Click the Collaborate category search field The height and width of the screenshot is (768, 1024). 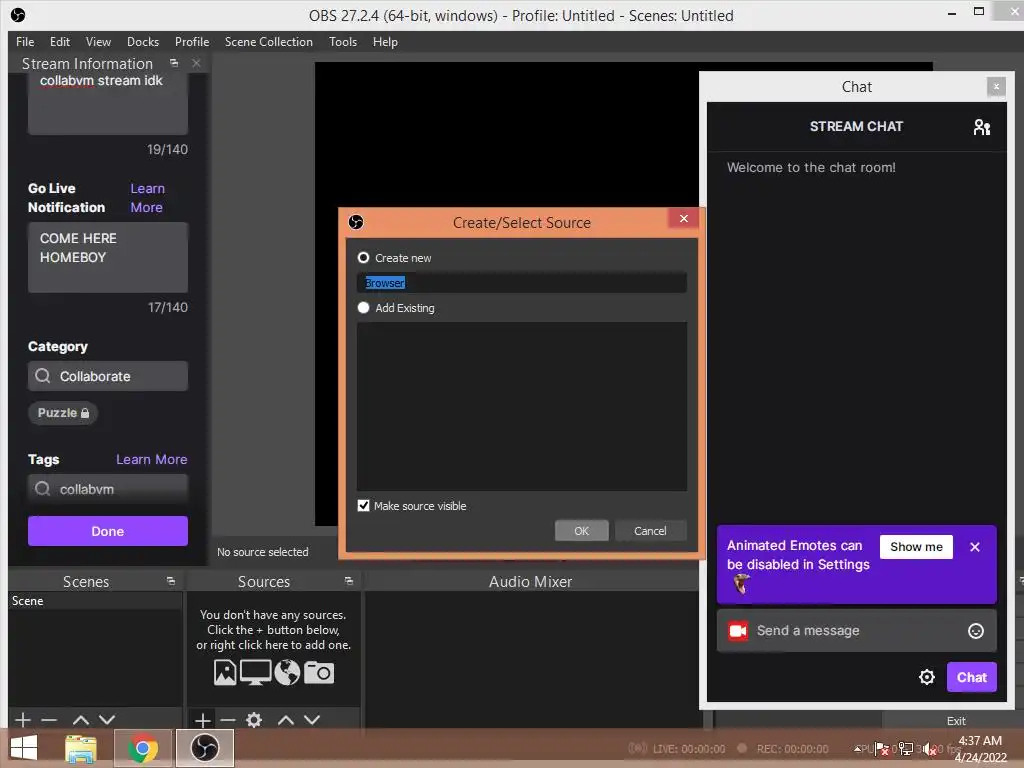[108, 376]
